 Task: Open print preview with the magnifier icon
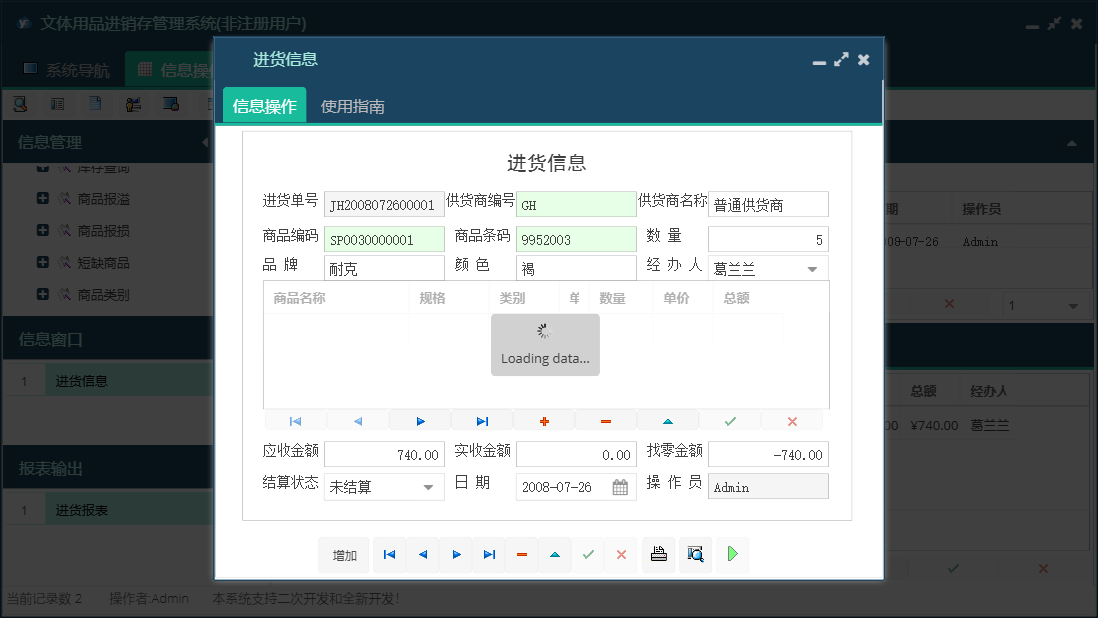point(695,555)
